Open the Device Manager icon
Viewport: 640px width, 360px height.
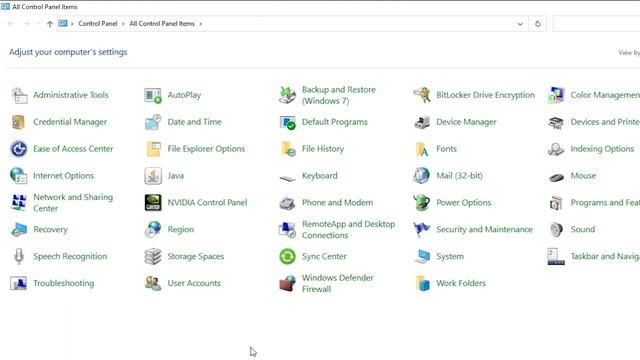pos(422,122)
